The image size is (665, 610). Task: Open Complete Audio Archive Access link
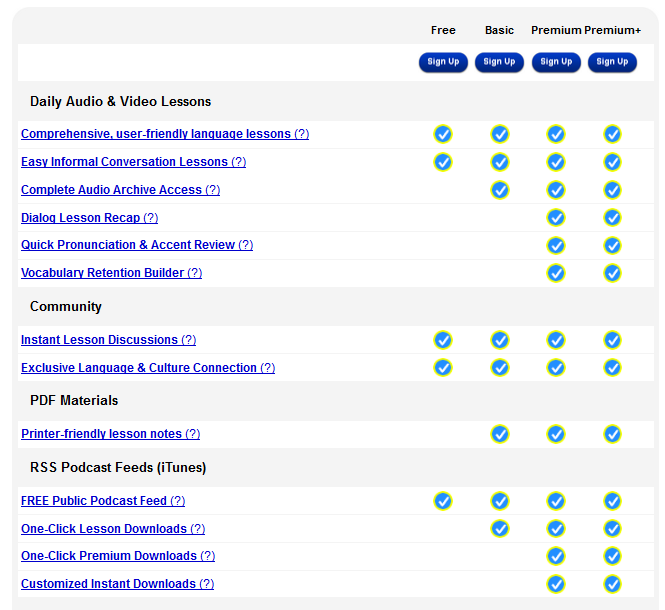coord(120,190)
